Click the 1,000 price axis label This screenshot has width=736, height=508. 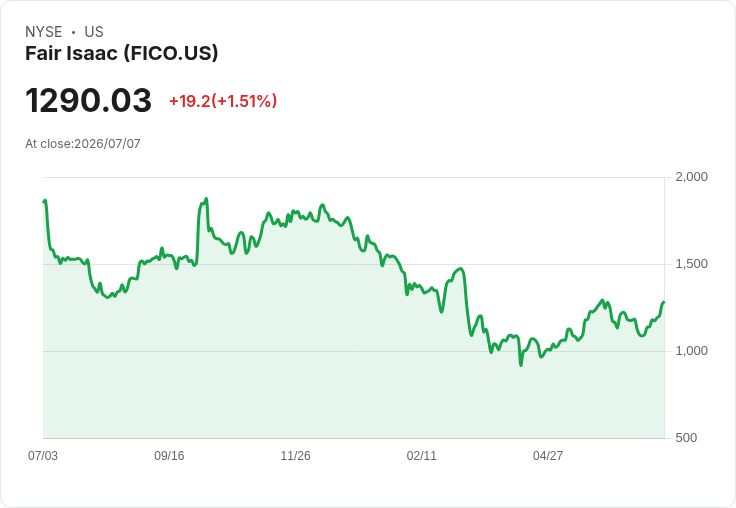(691, 351)
